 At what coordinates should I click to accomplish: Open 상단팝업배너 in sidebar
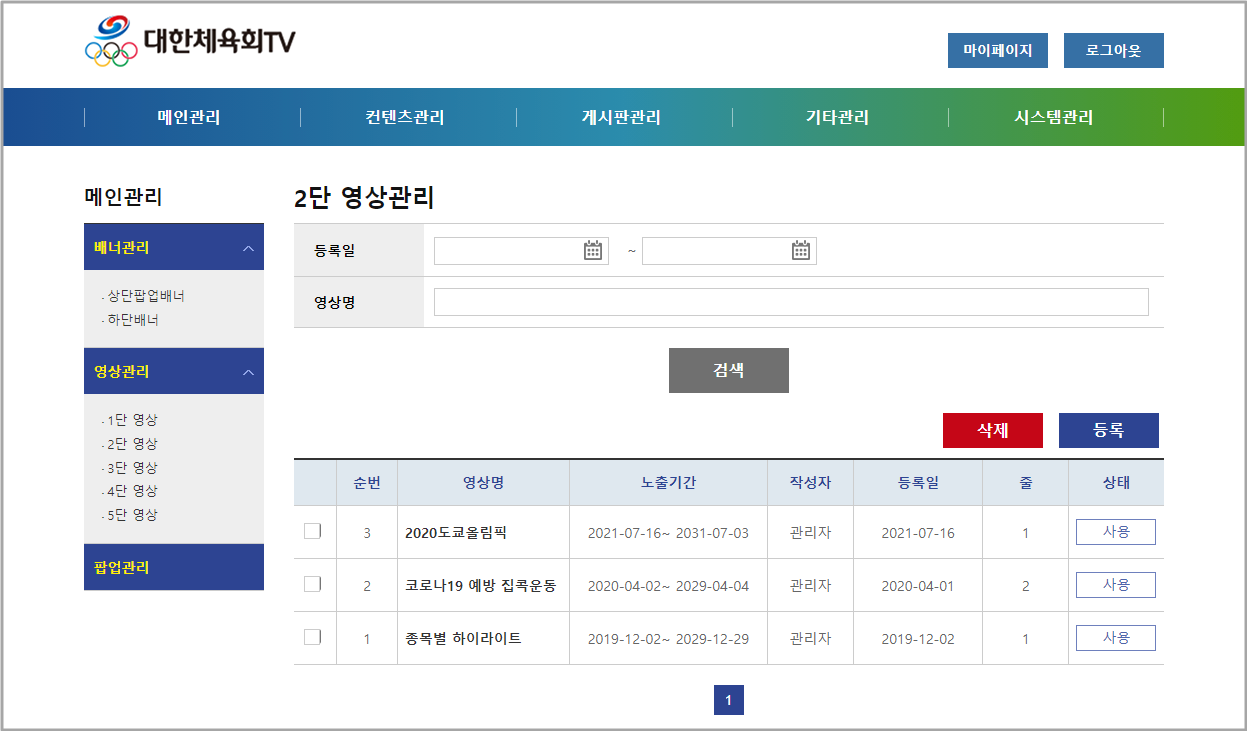145,296
